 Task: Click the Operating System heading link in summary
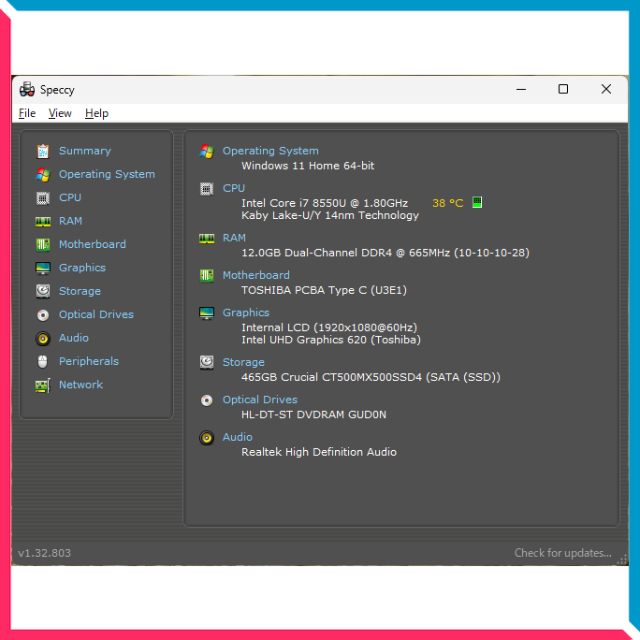click(270, 151)
